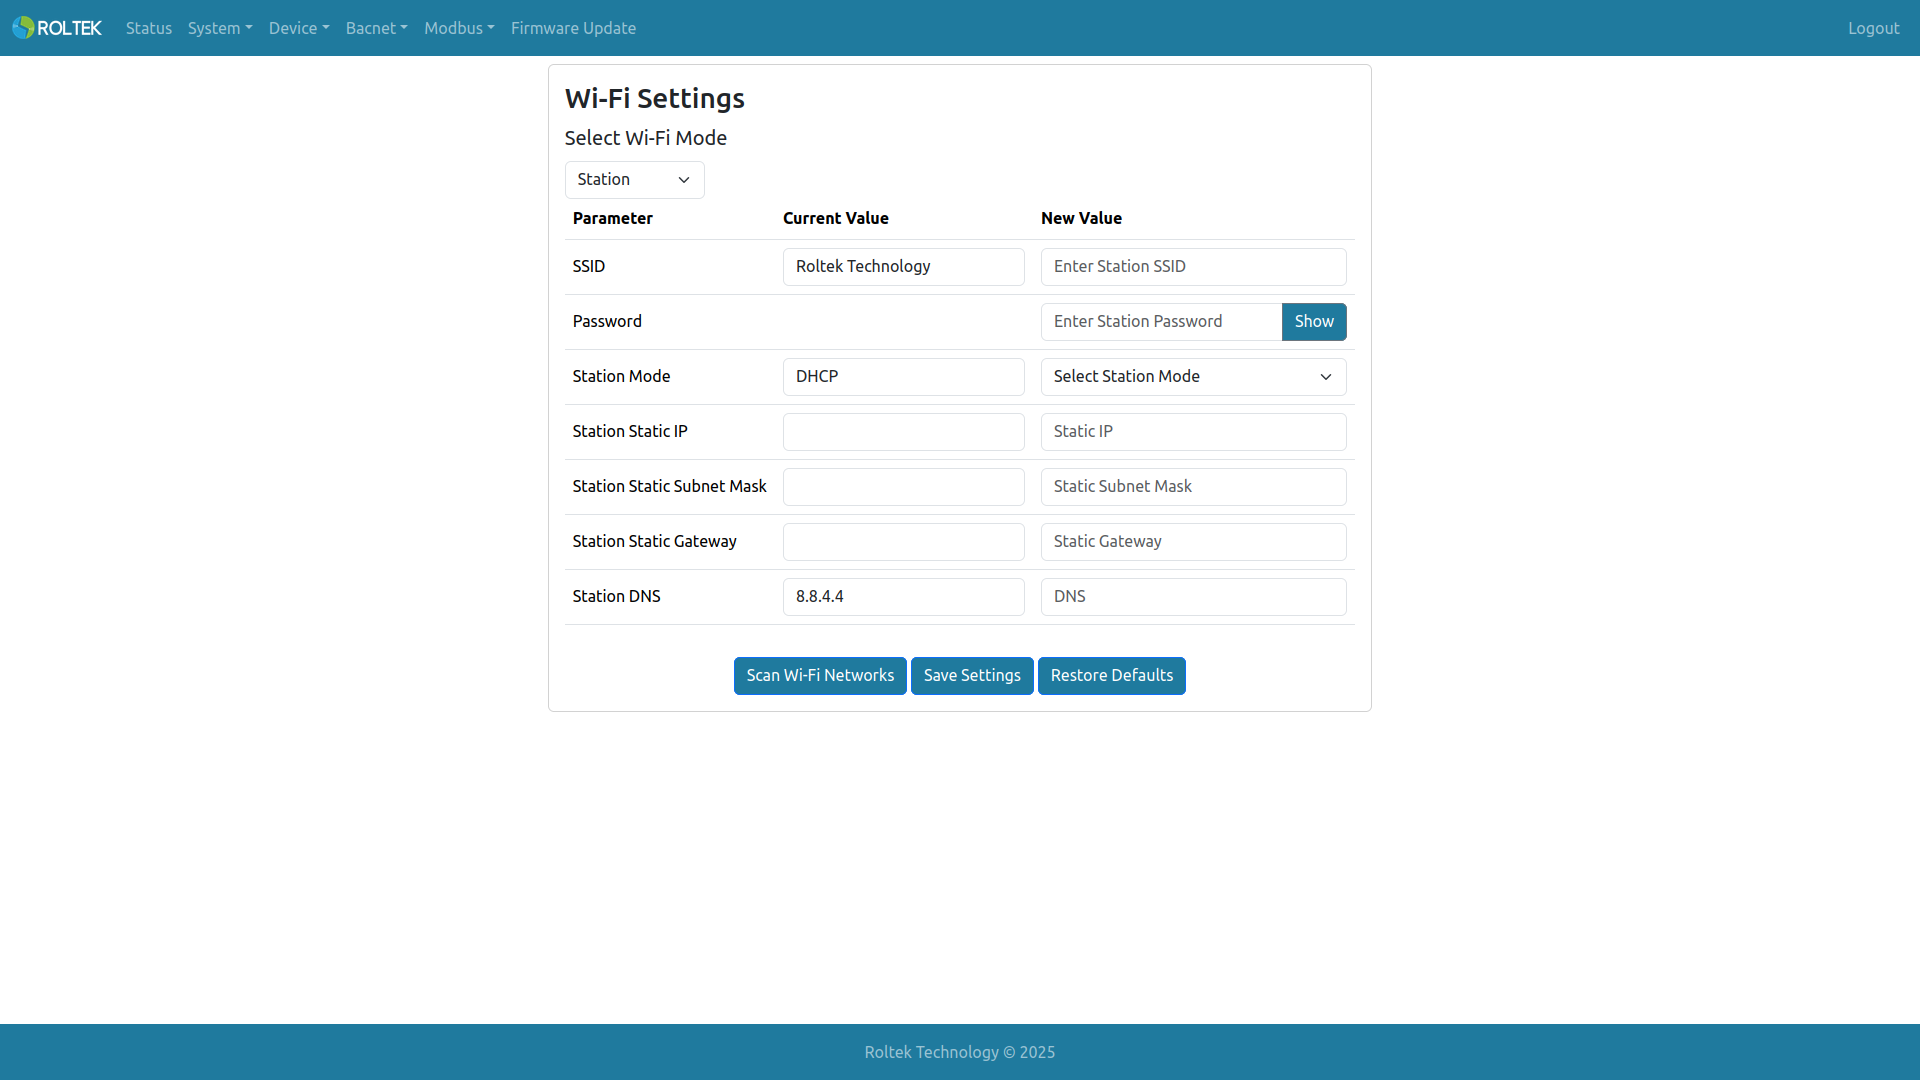Screen dimensions: 1920x1080
Task: Log out via the Logout link
Action: pos(1873,28)
